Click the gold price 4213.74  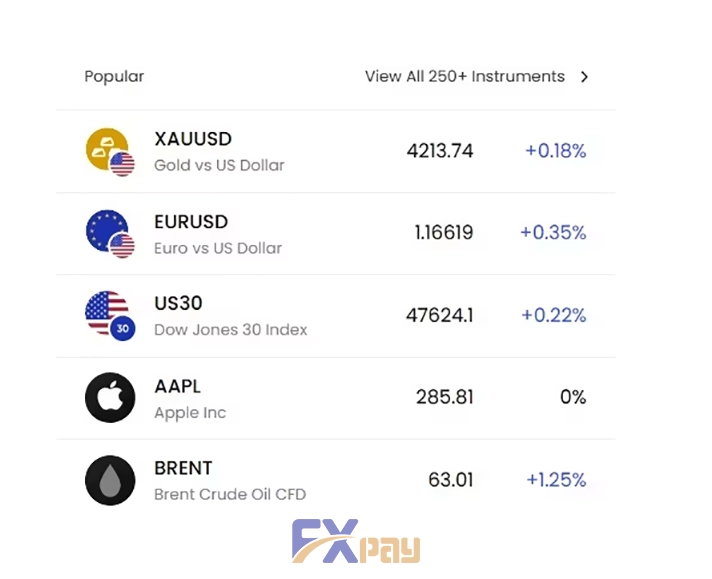click(x=440, y=151)
